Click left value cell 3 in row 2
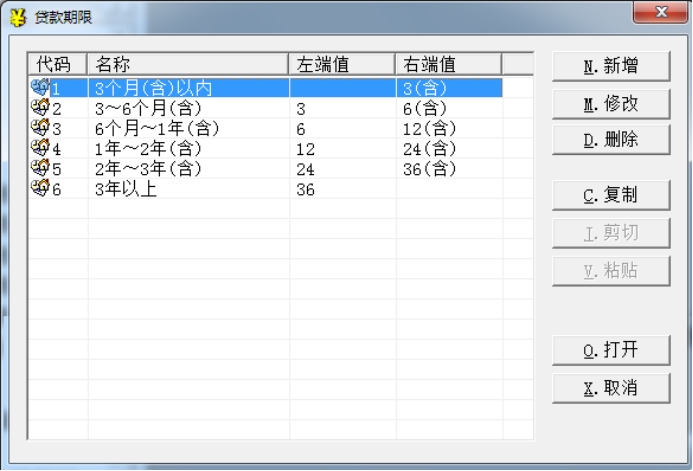Viewport: 693px width, 471px height. pyautogui.click(x=301, y=109)
